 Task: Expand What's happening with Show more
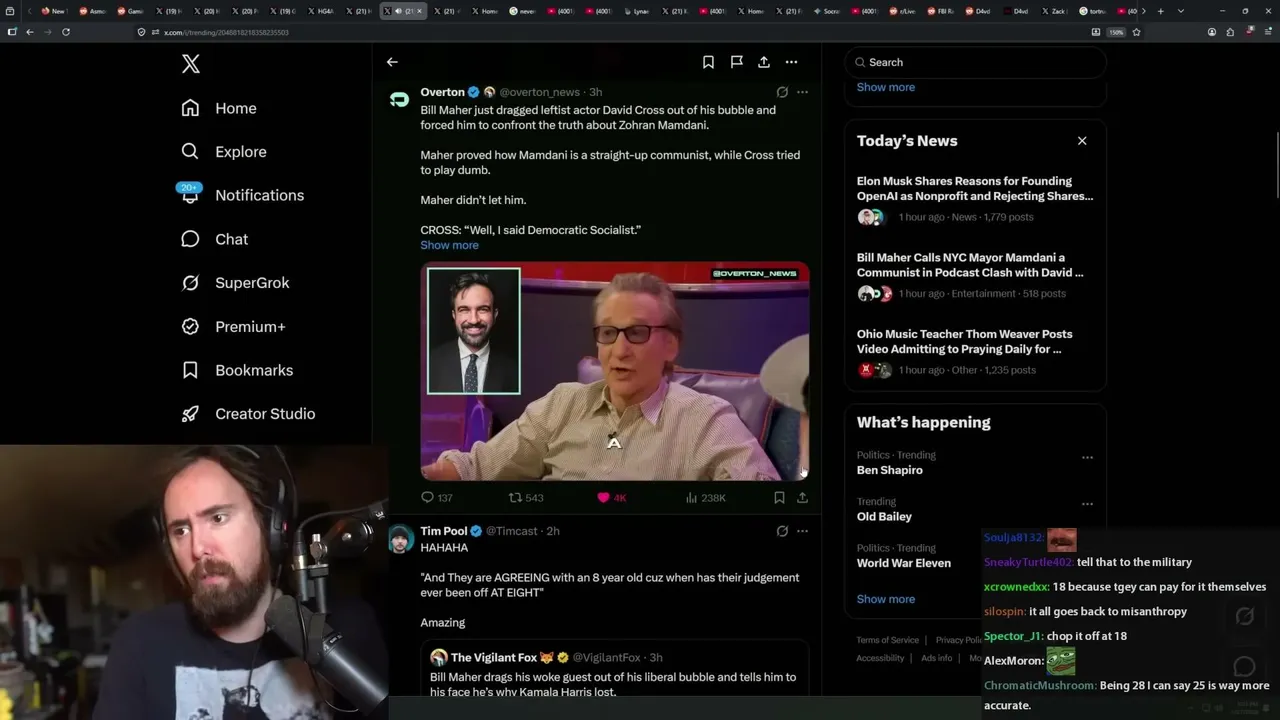pyautogui.click(x=885, y=599)
